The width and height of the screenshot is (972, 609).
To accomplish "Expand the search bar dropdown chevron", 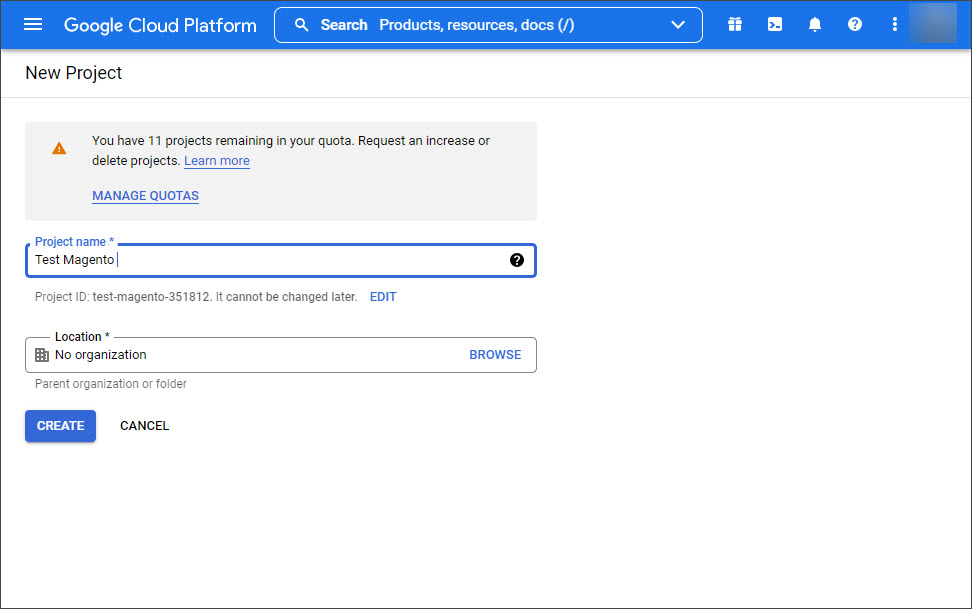I will click(678, 25).
